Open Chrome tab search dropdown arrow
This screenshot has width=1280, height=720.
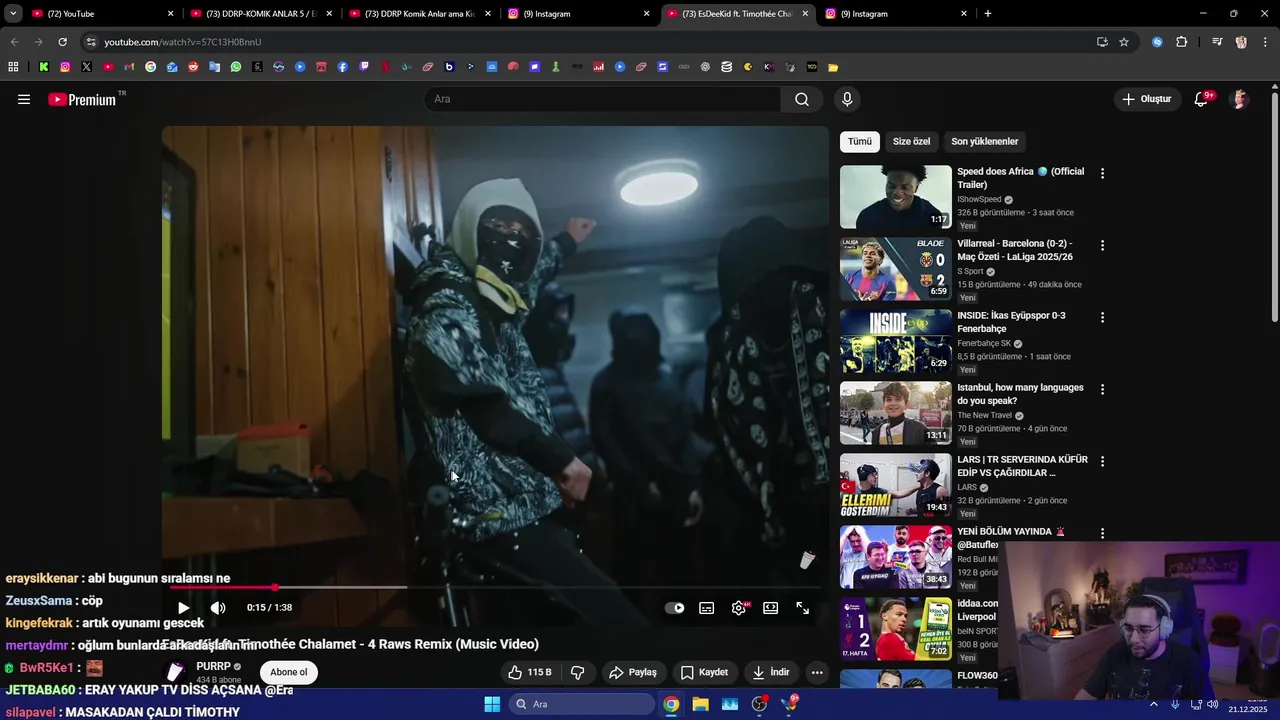point(13,14)
